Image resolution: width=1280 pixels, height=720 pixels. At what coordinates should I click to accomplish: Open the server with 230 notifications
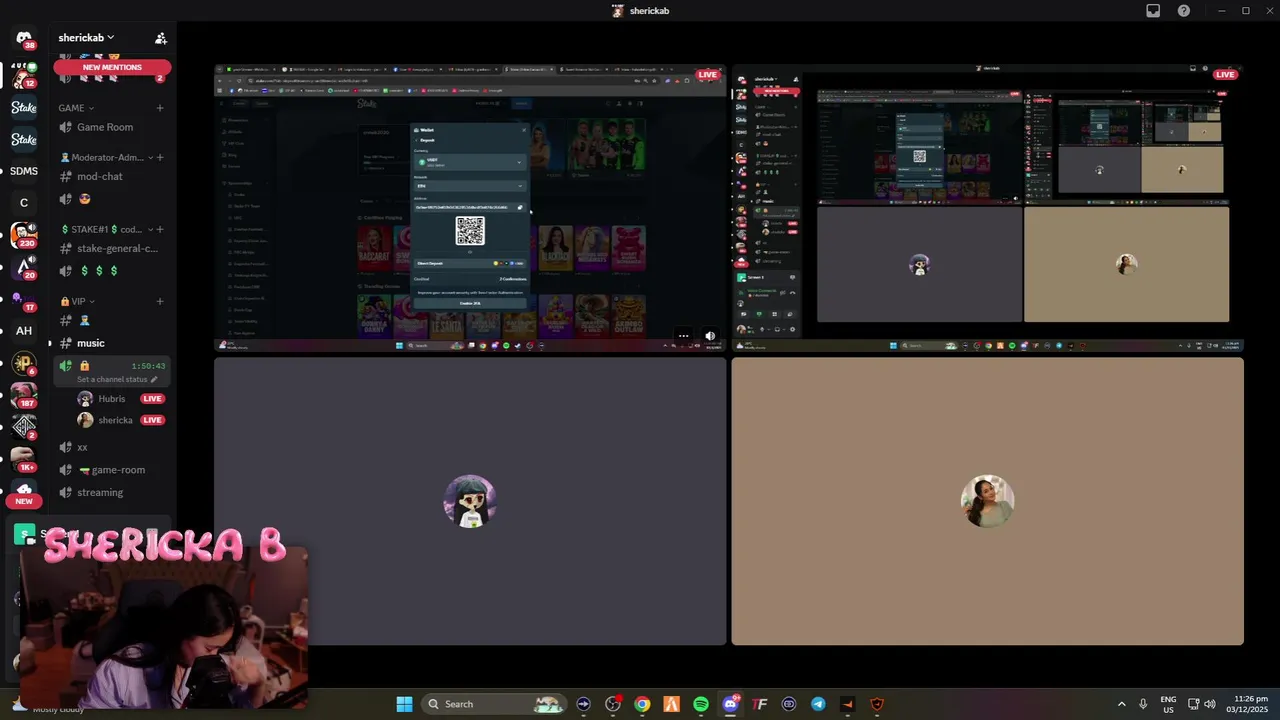tap(24, 235)
